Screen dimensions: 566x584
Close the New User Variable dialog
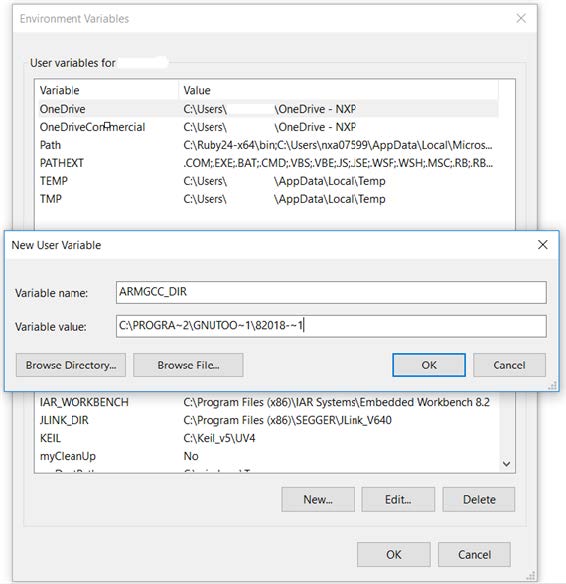543,245
